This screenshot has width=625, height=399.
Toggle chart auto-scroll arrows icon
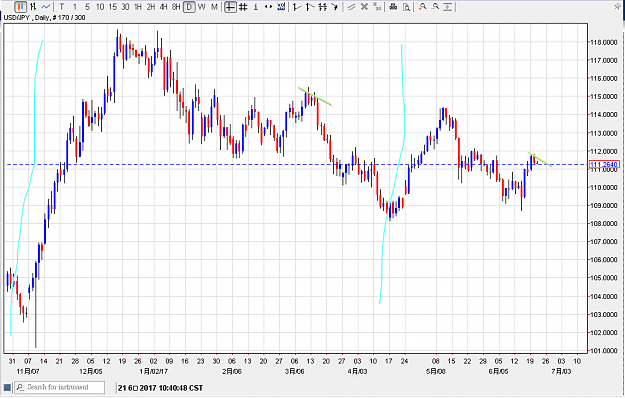(269, 7)
